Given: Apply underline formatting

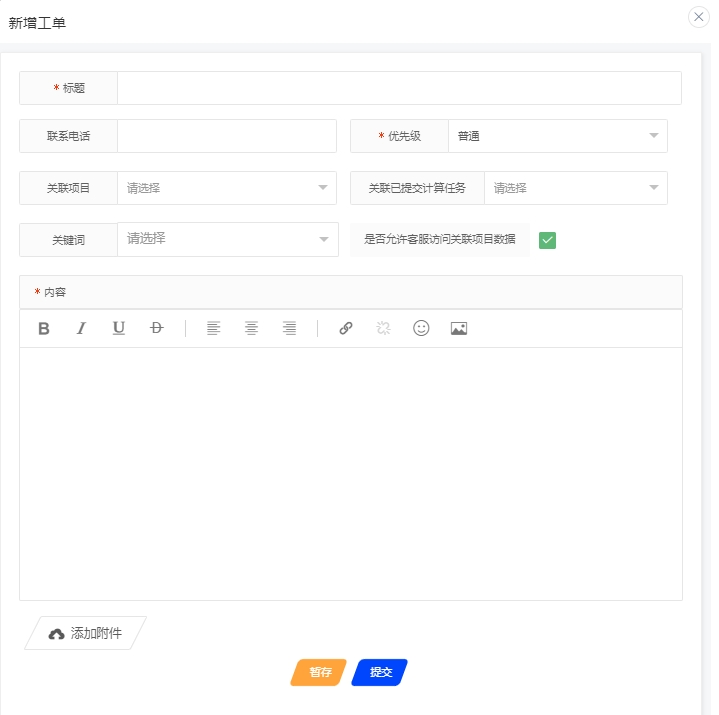Looking at the screenshot, I should pyautogui.click(x=119, y=328).
